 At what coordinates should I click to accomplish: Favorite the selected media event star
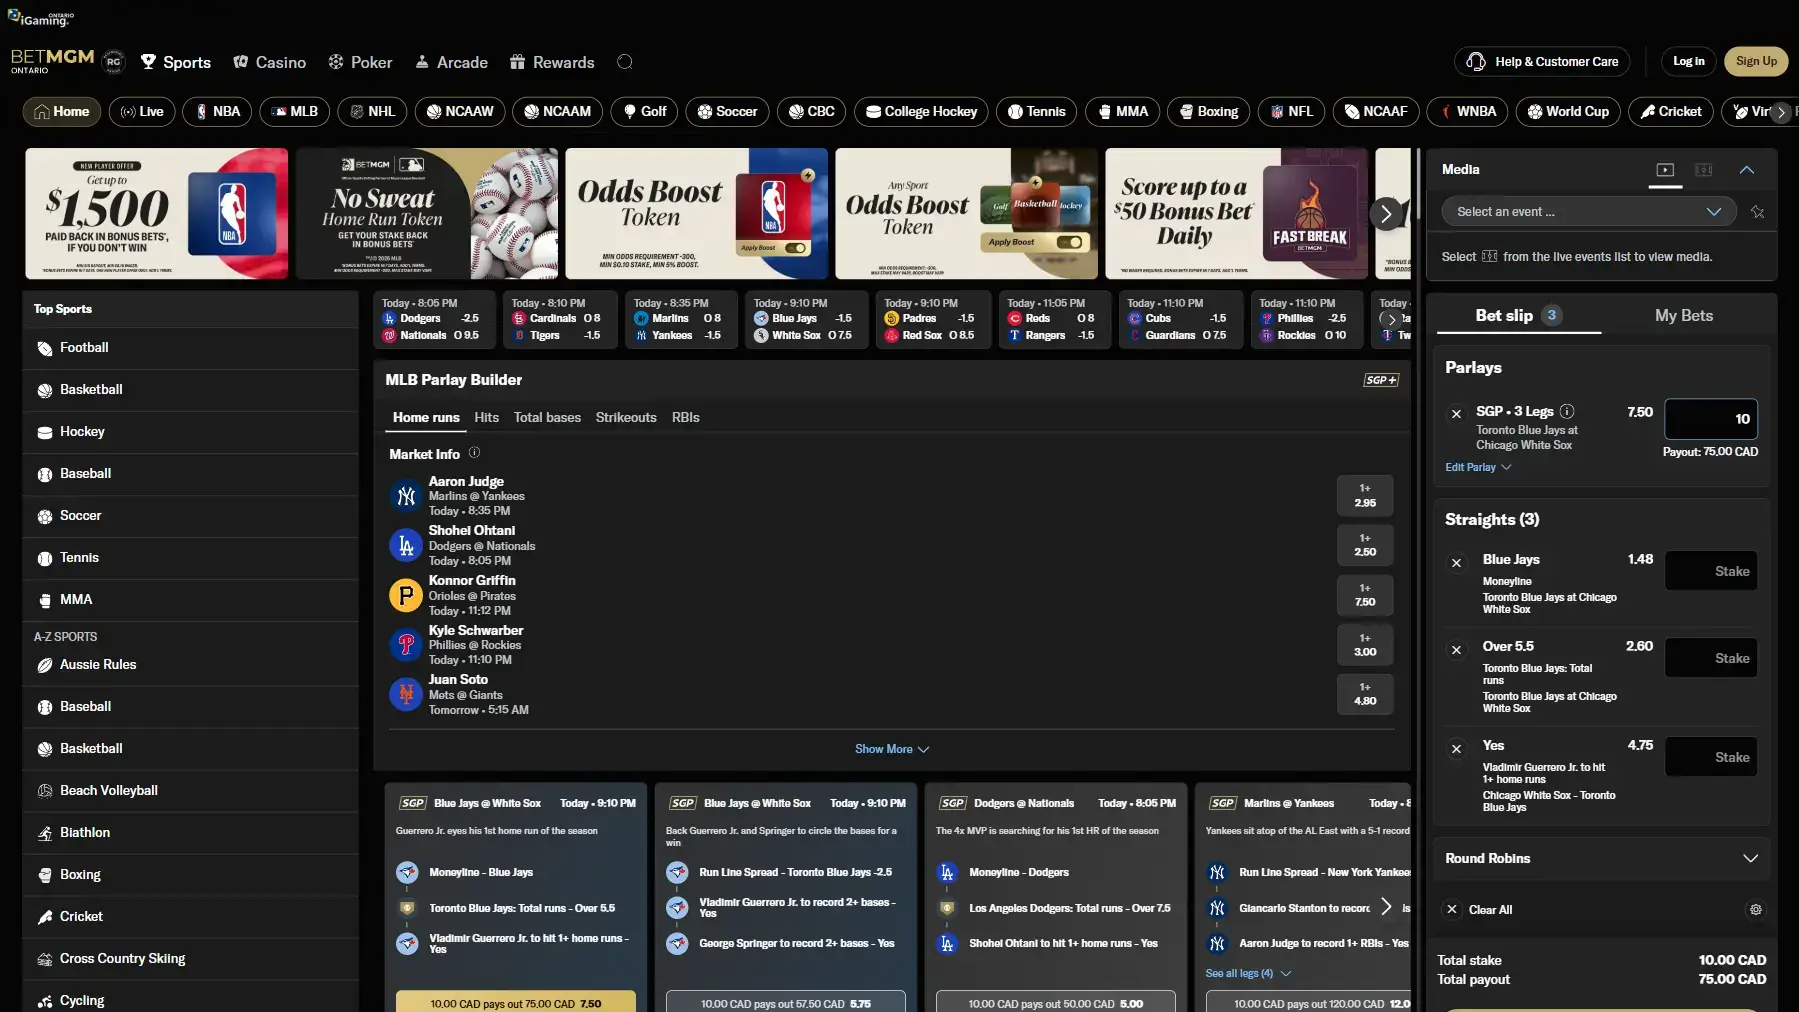(x=1757, y=212)
